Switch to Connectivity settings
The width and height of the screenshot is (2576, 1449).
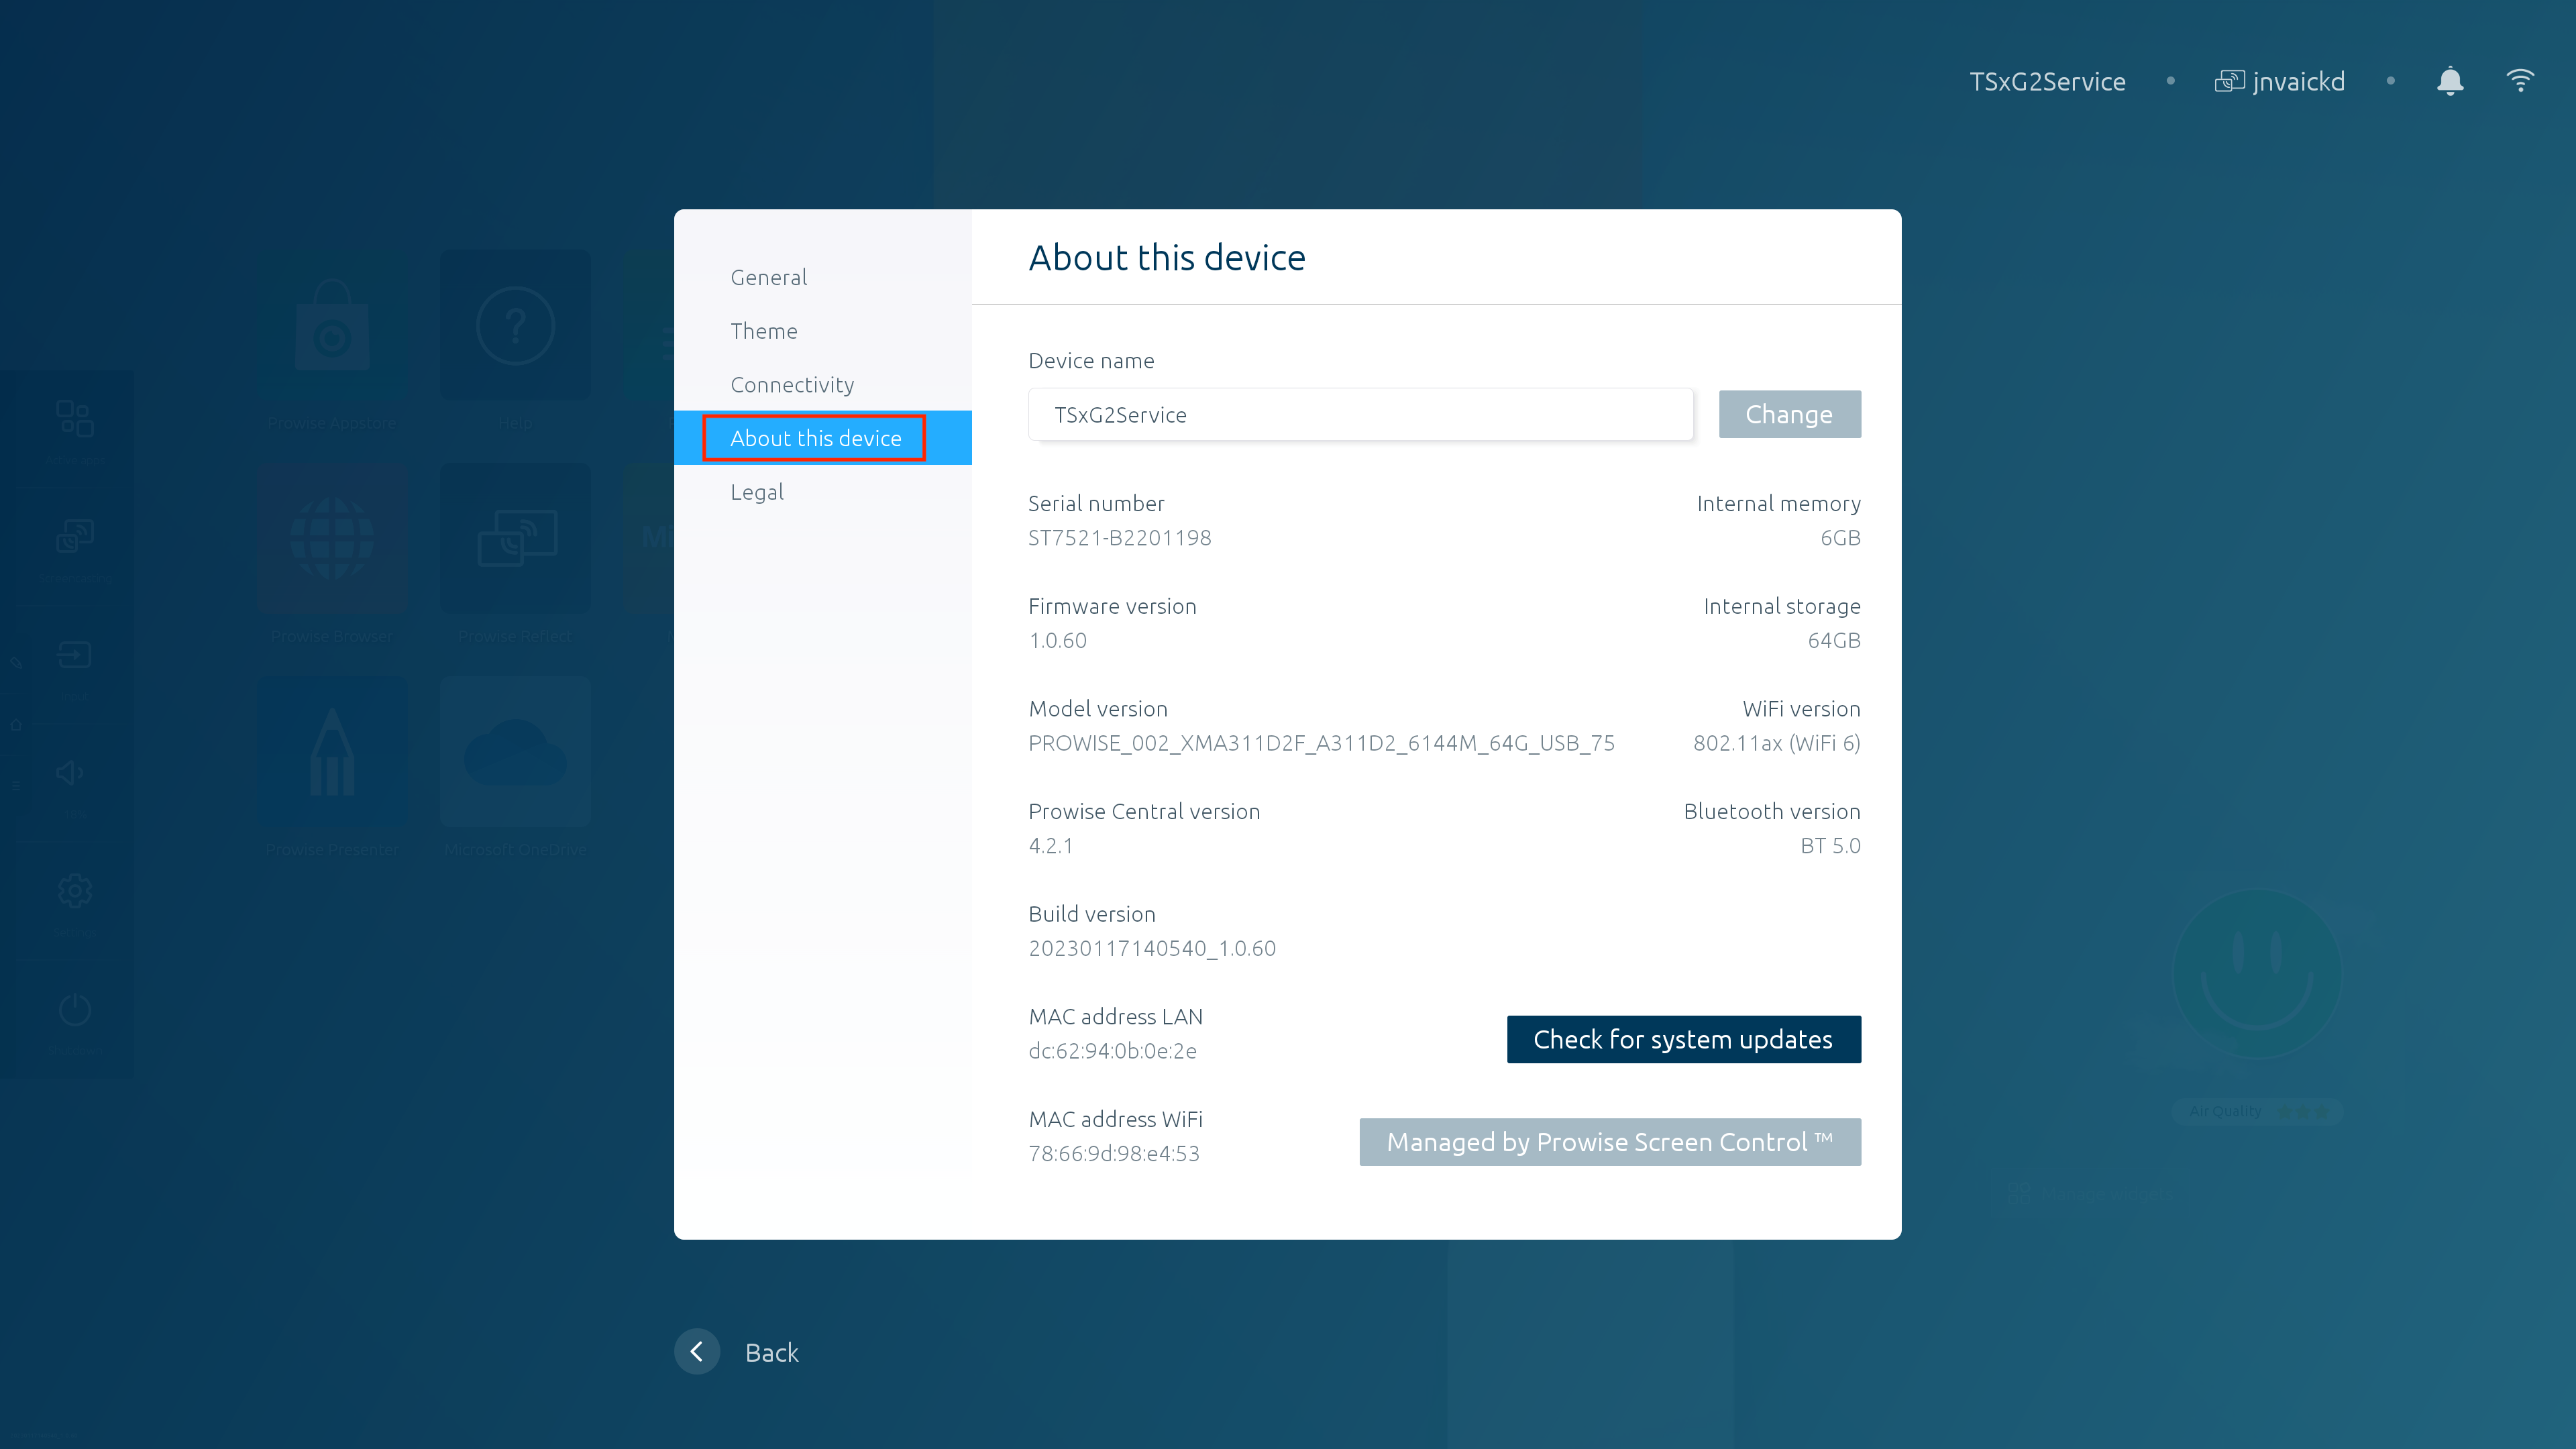pos(792,385)
